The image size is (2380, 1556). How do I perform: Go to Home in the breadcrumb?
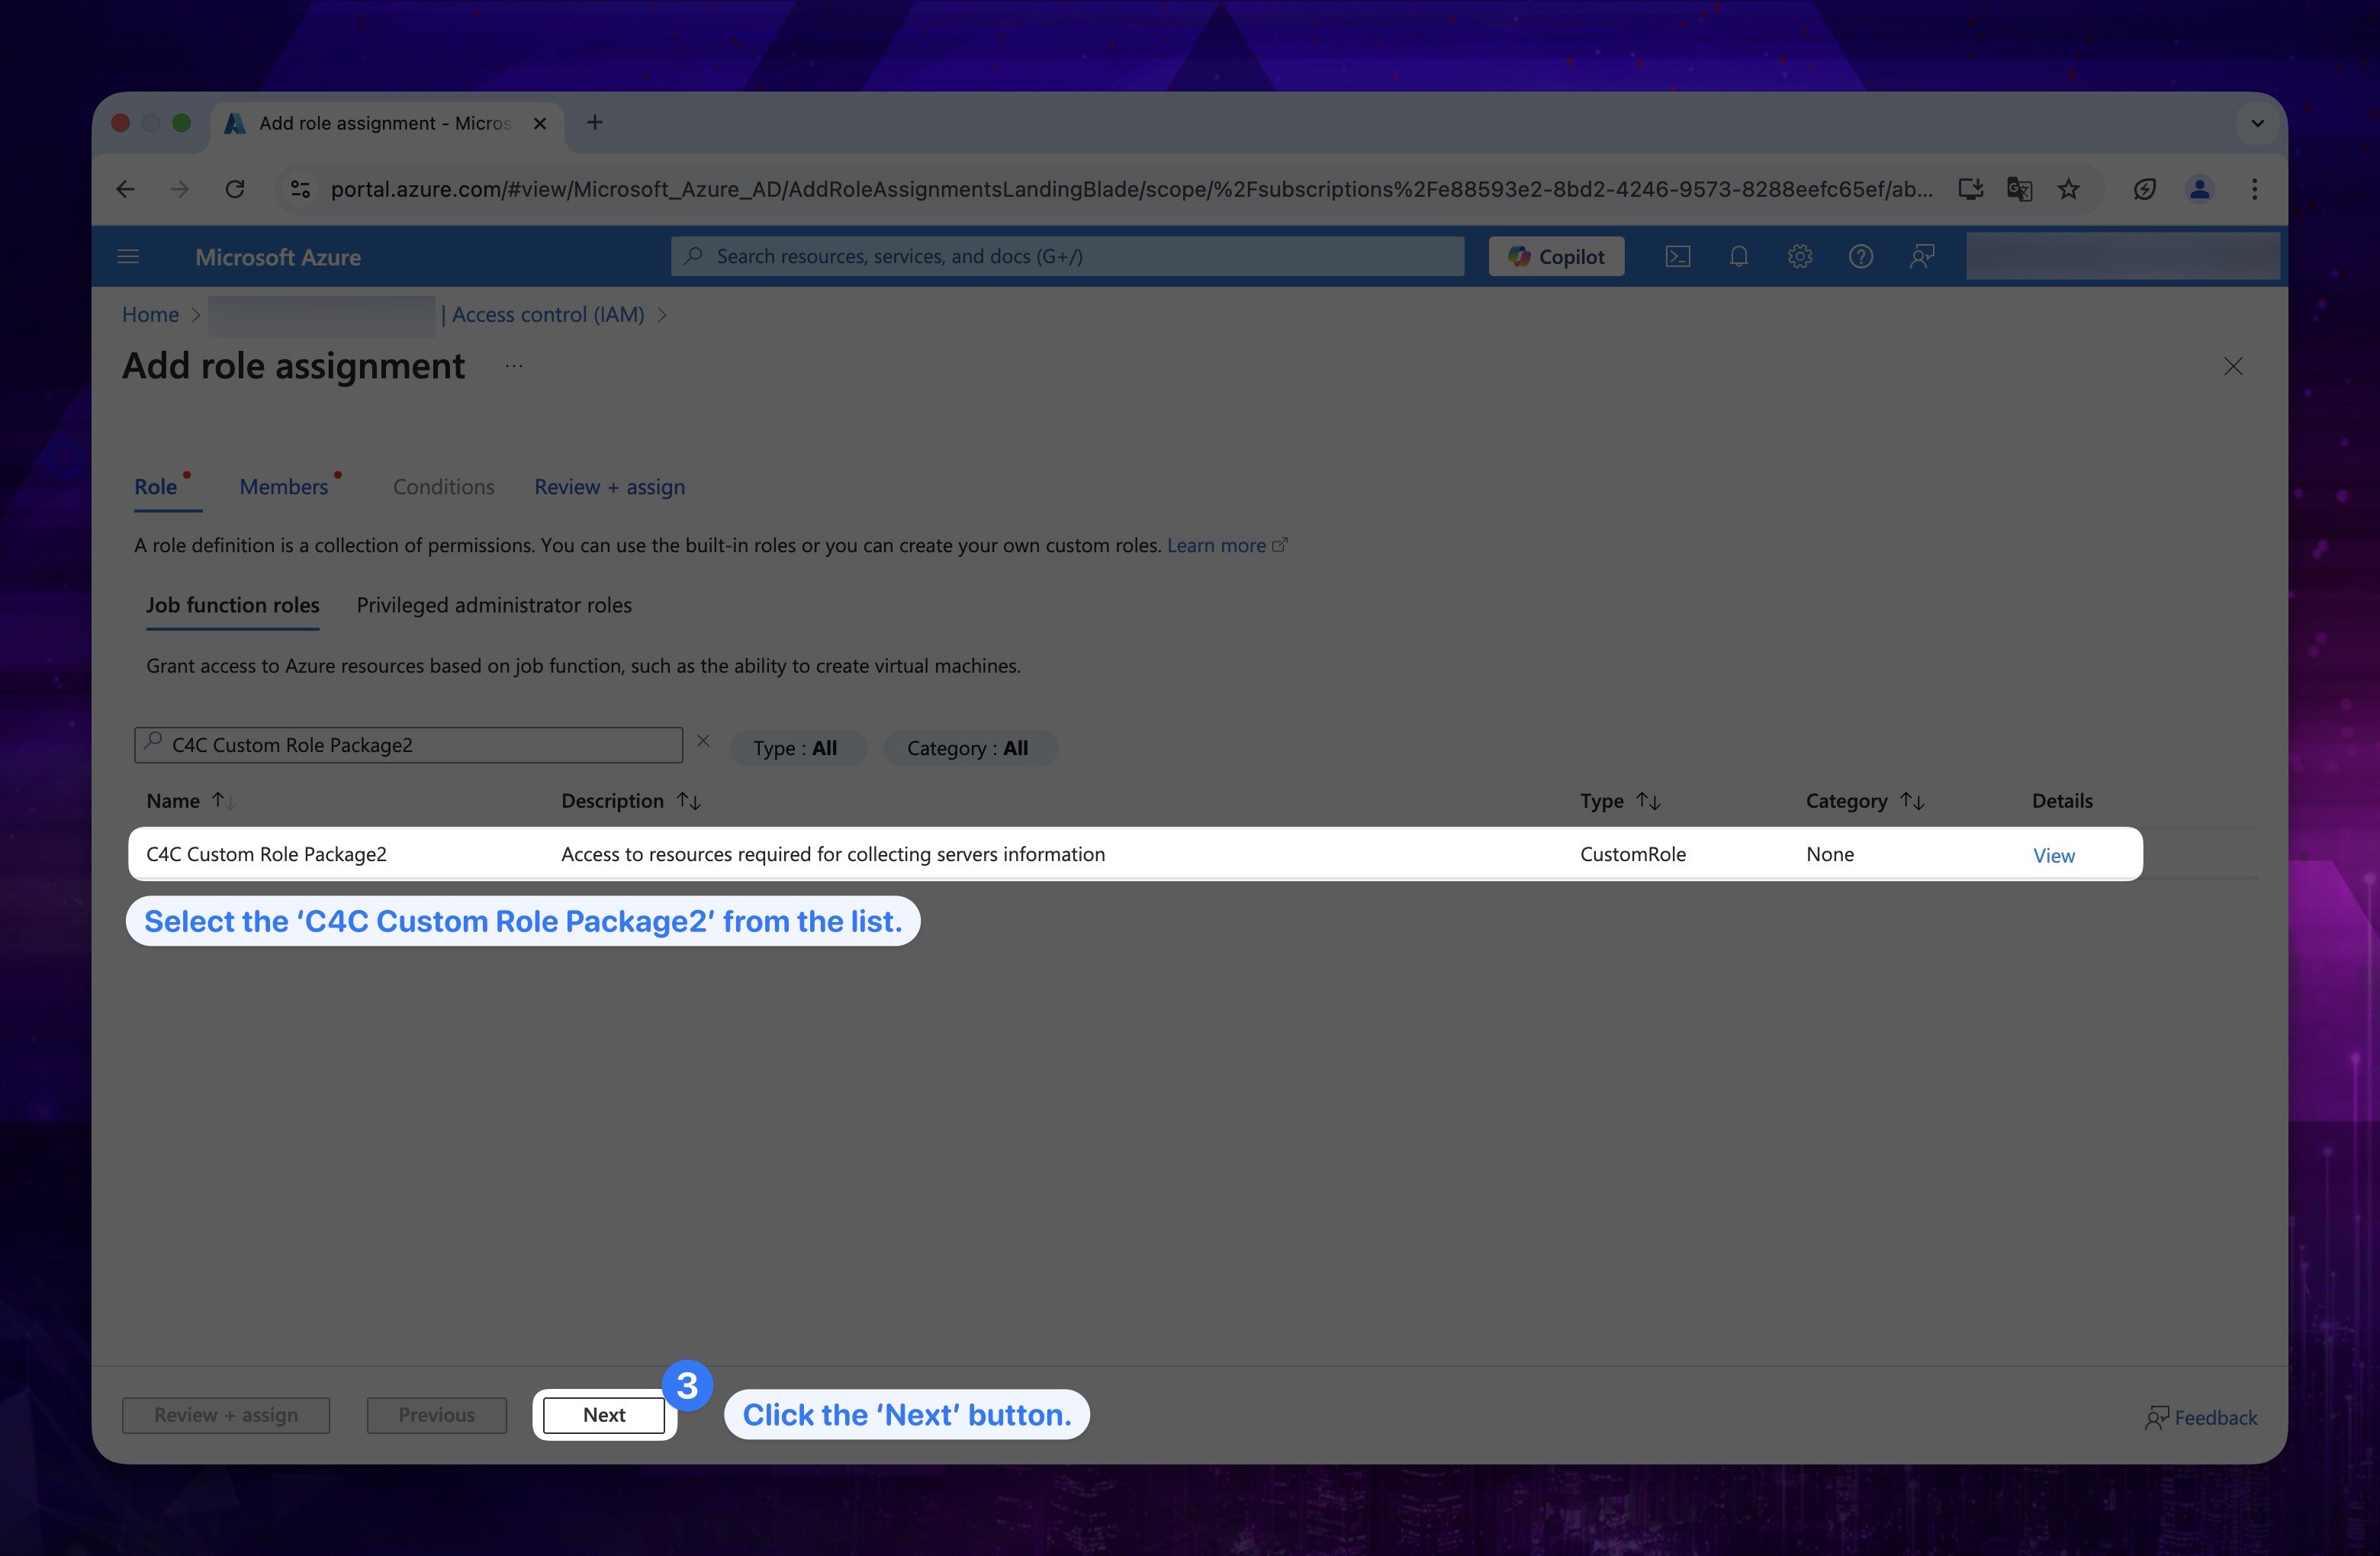[x=150, y=314]
